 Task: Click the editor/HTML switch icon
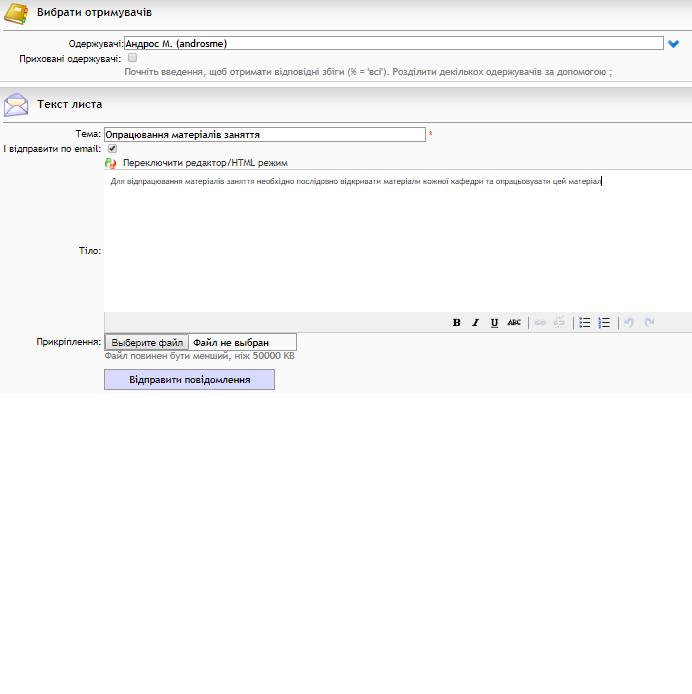click(x=110, y=163)
